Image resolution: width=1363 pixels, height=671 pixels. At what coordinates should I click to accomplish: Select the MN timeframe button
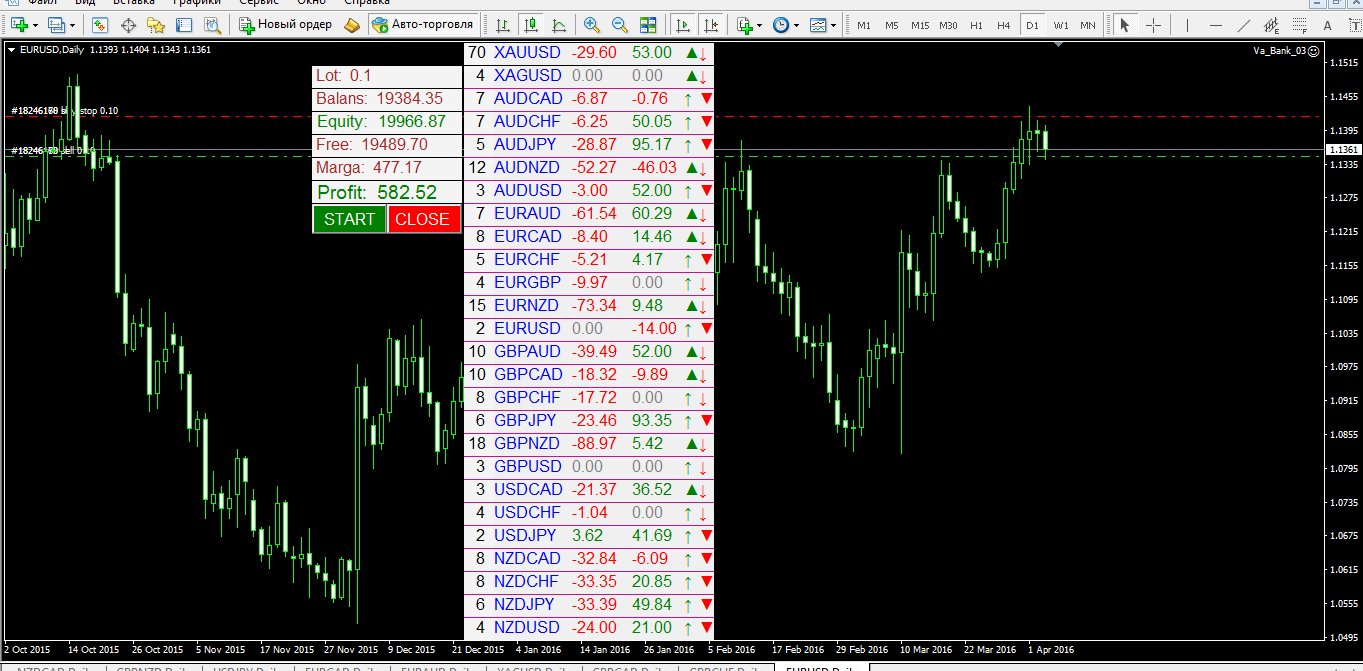point(1087,24)
